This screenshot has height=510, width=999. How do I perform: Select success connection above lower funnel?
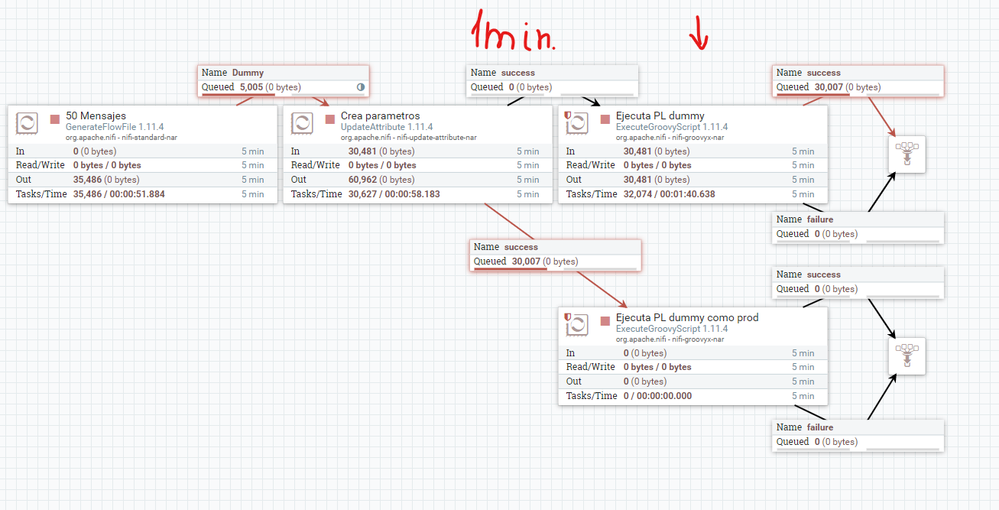click(858, 282)
